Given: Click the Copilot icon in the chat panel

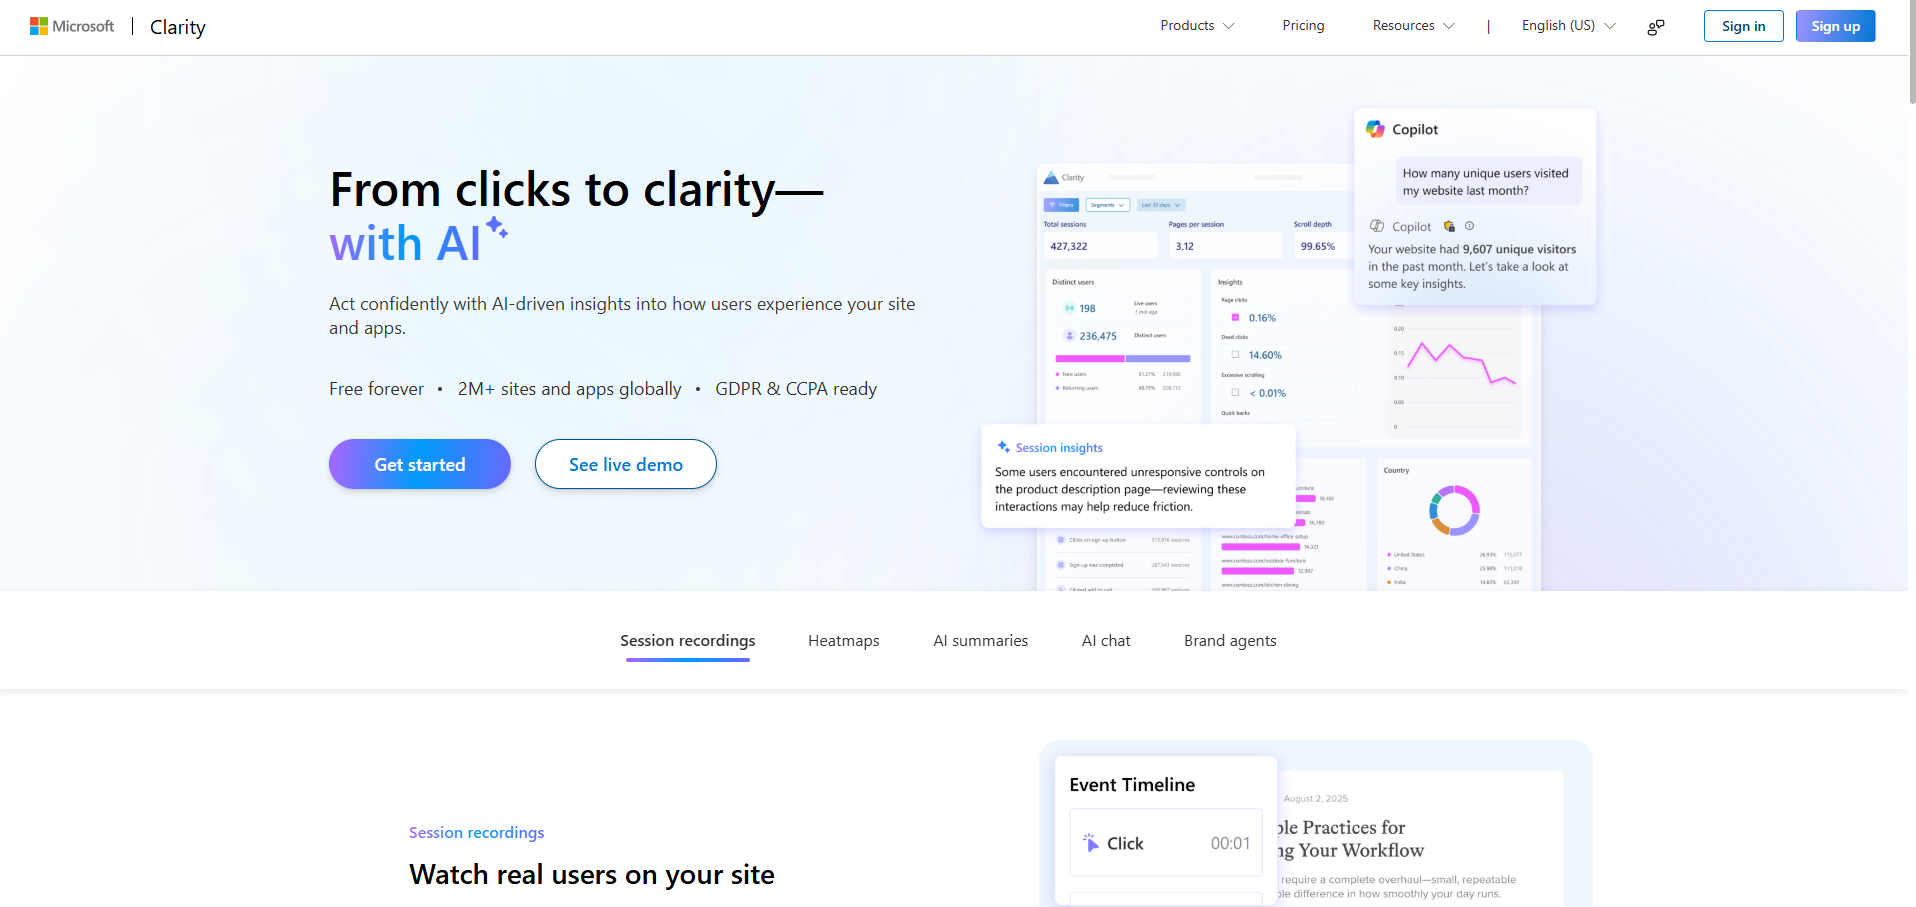Looking at the screenshot, I should [1375, 129].
